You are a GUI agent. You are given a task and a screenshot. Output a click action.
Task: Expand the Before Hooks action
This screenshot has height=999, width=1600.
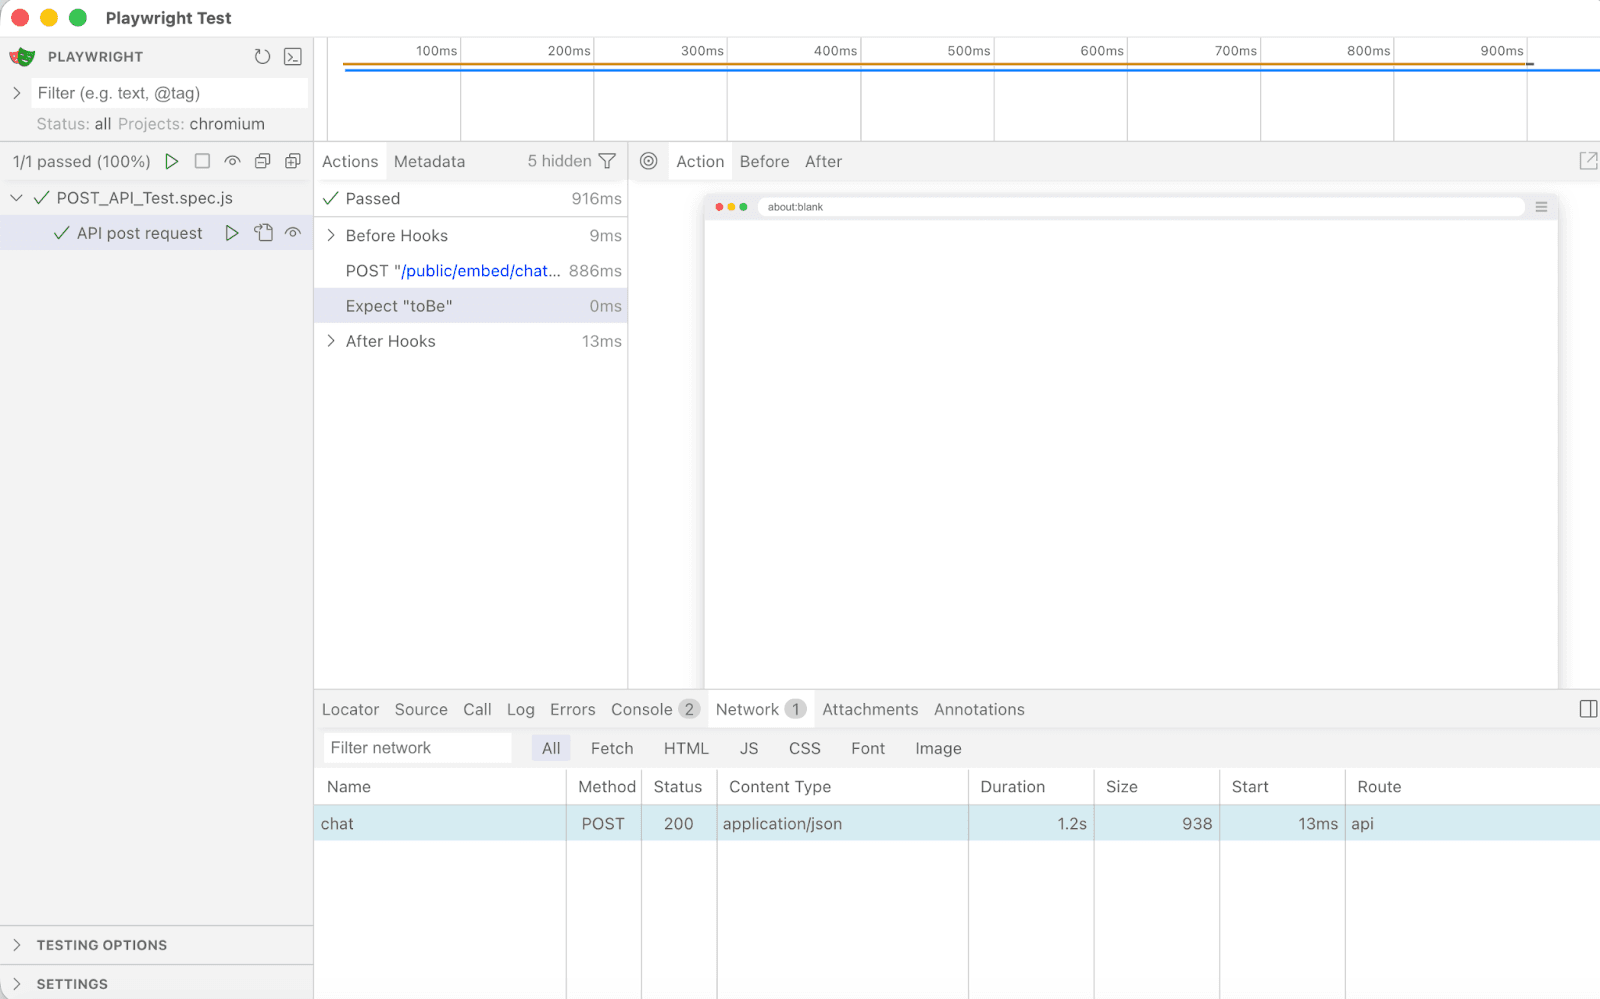[x=331, y=236]
